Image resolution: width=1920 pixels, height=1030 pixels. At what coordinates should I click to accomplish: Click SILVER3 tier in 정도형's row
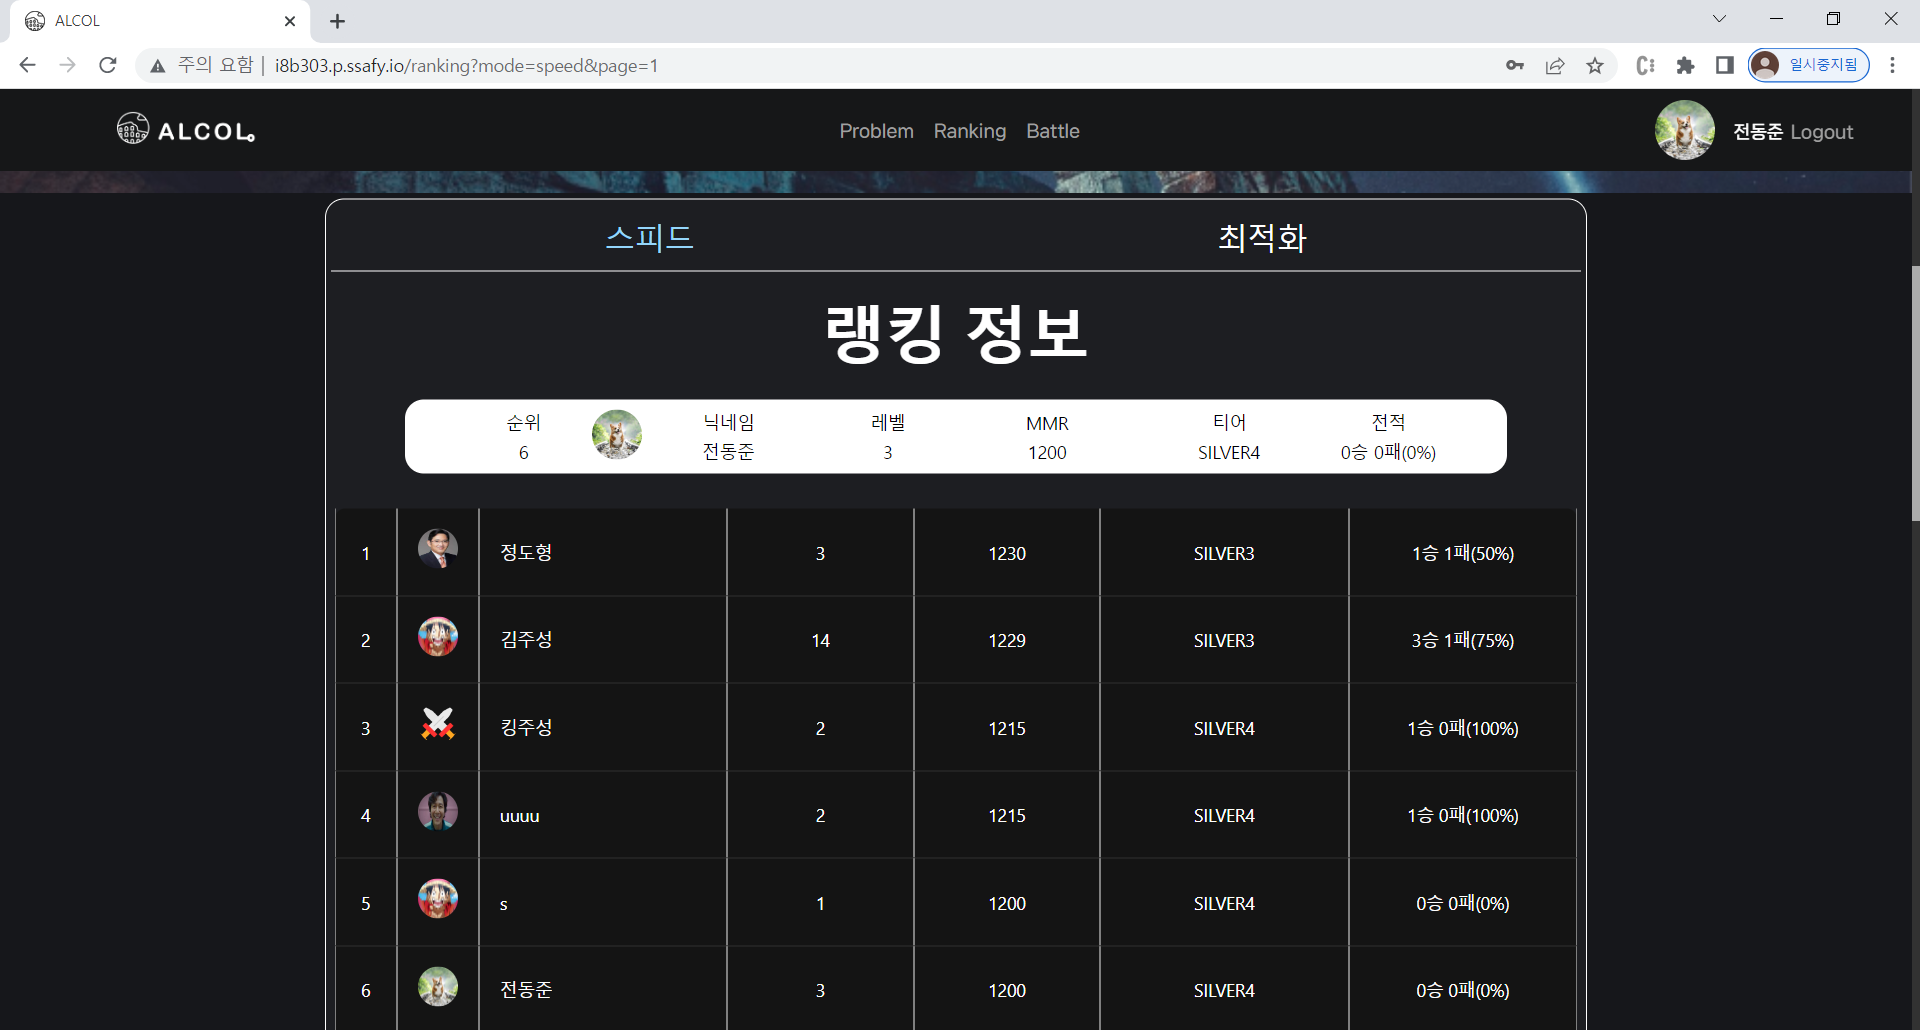tap(1224, 554)
